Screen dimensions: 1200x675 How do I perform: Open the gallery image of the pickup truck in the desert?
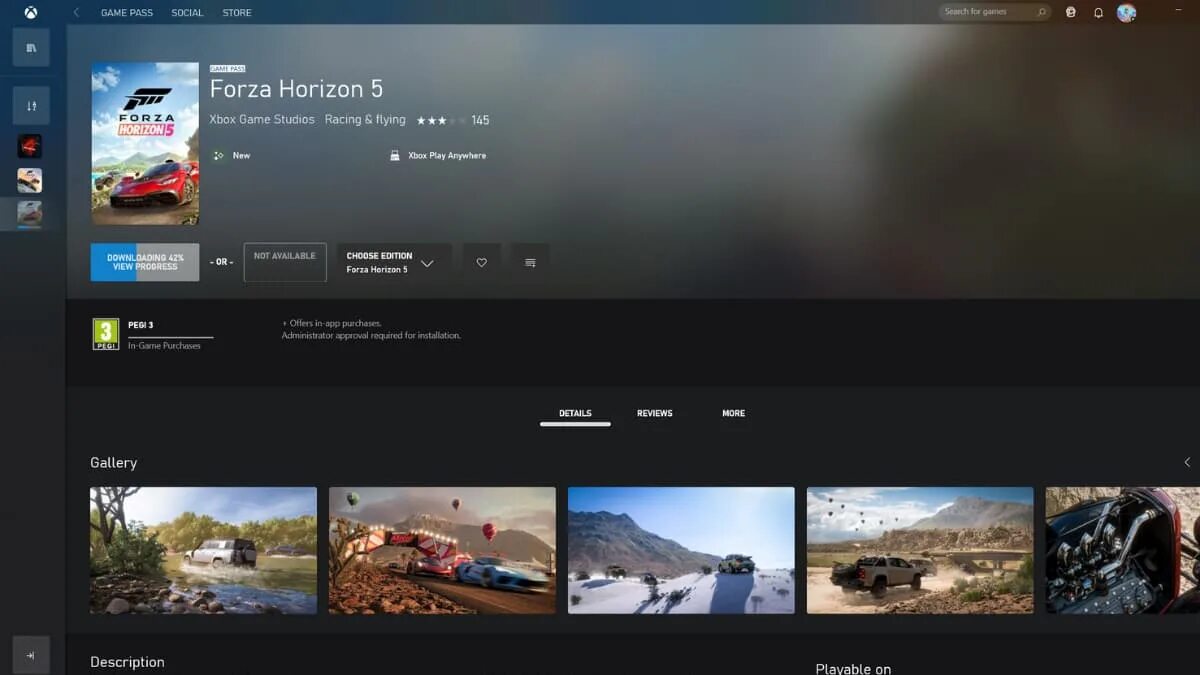[x=920, y=550]
